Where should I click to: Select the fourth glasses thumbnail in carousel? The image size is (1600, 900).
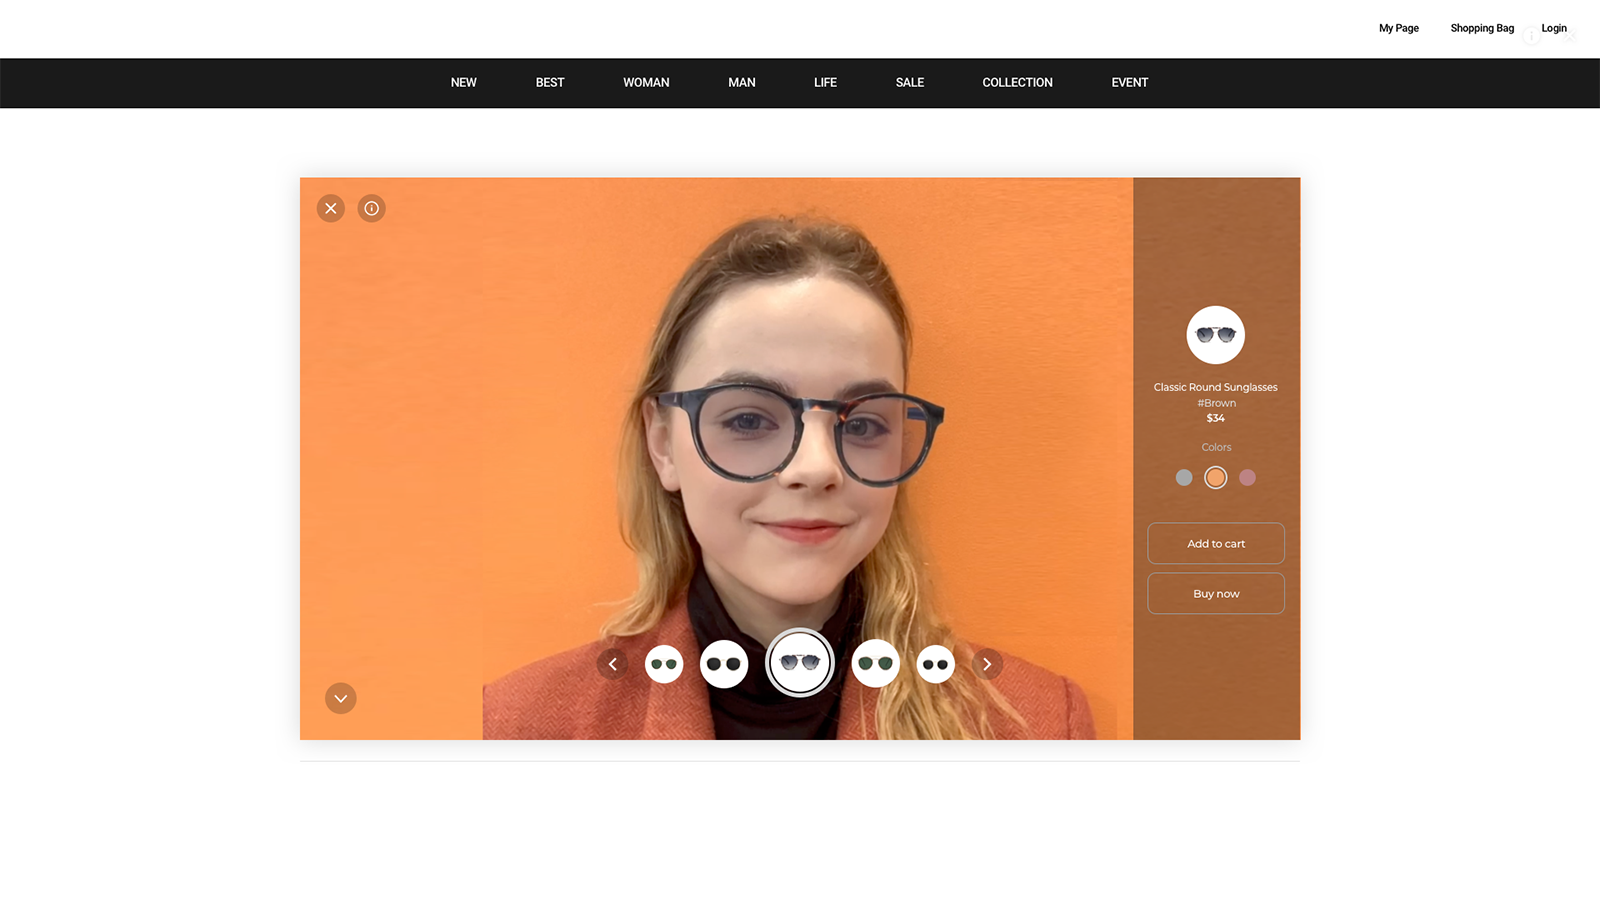pyautogui.click(x=875, y=664)
